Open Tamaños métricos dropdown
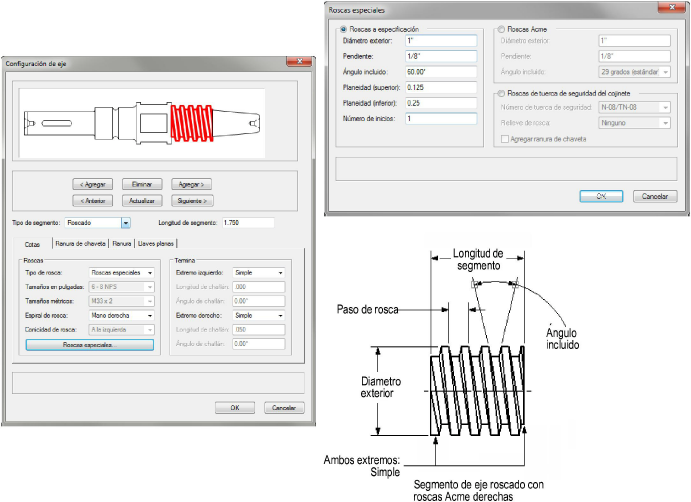Screen dimensions: 691x502 tap(121, 301)
